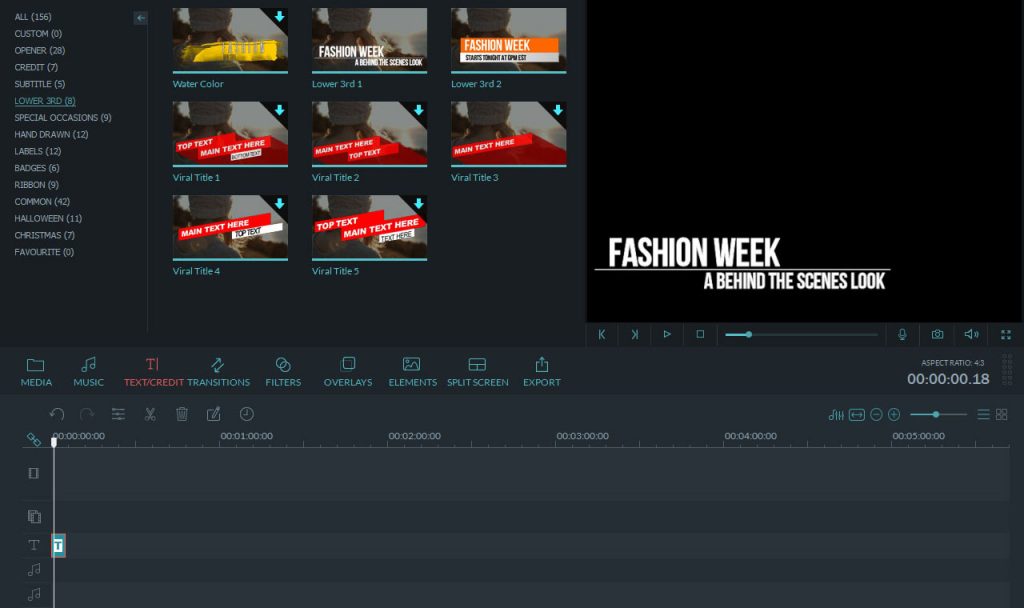Select the Water Color title thumbnail
The height and width of the screenshot is (608, 1024).
point(230,39)
